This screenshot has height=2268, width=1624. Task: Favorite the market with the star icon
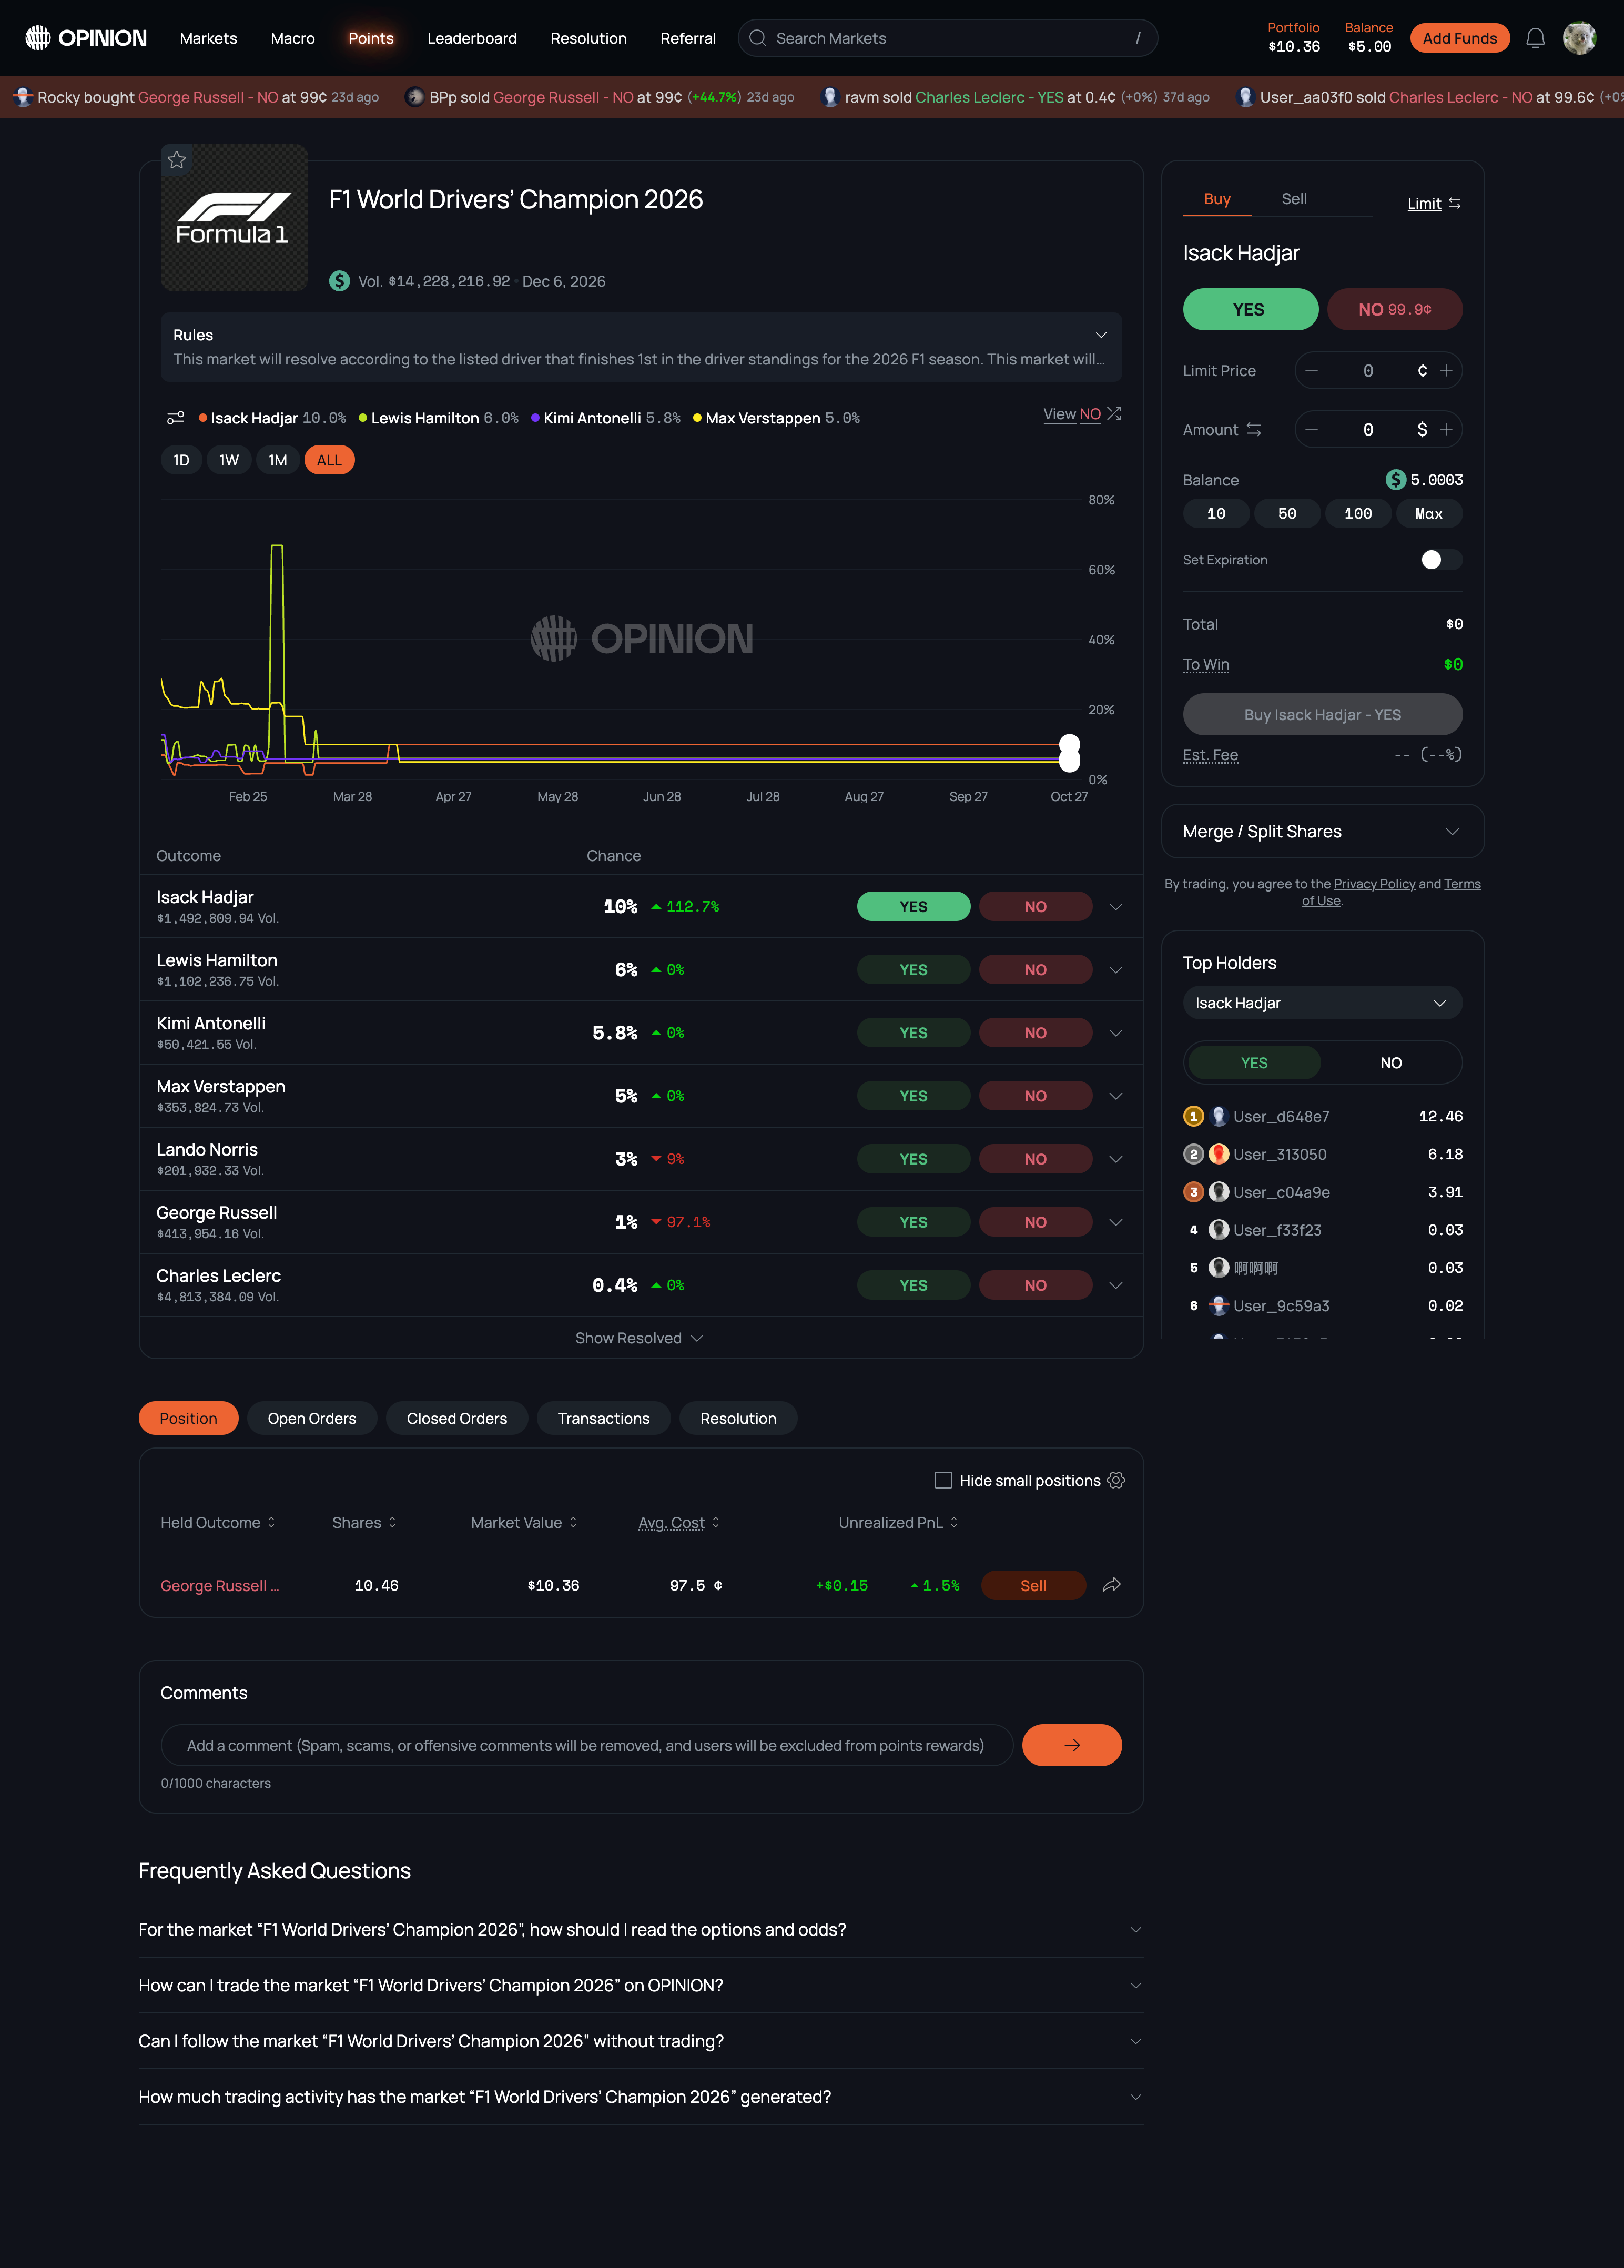point(177,160)
